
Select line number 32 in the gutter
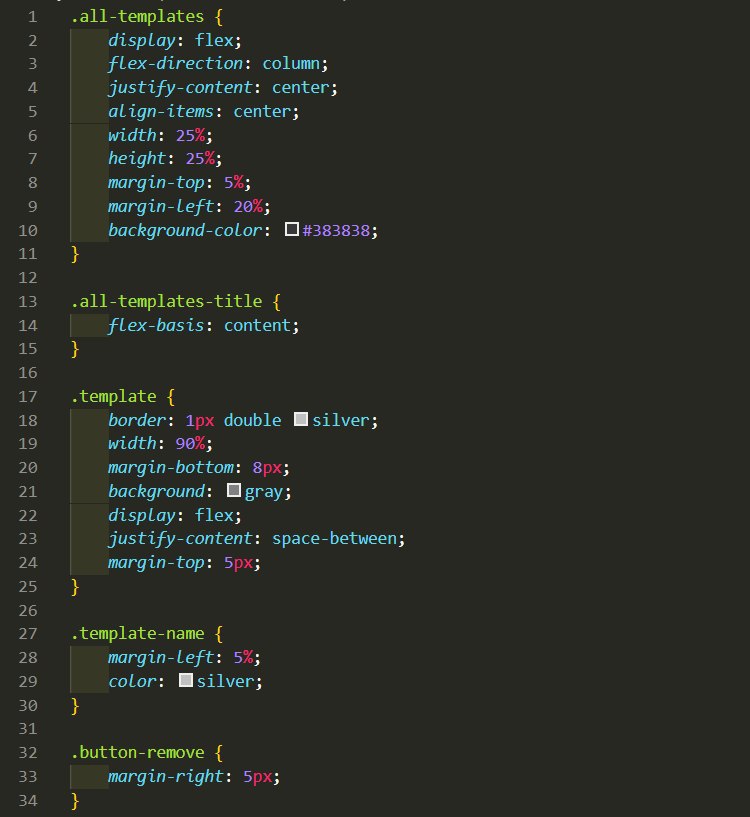click(28, 752)
